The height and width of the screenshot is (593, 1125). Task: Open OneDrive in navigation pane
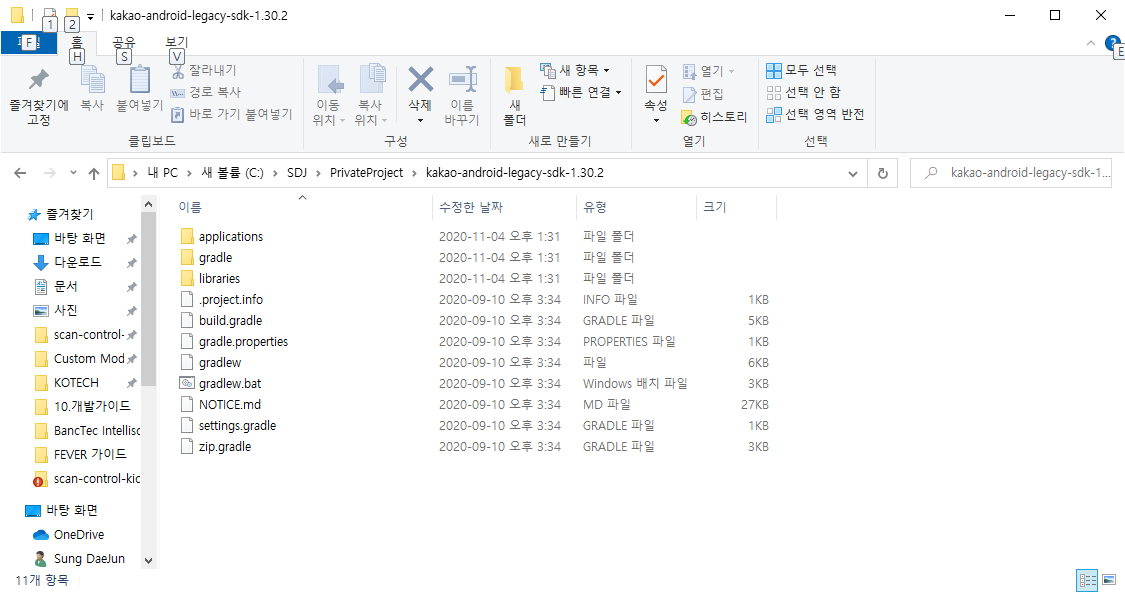[79, 535]
